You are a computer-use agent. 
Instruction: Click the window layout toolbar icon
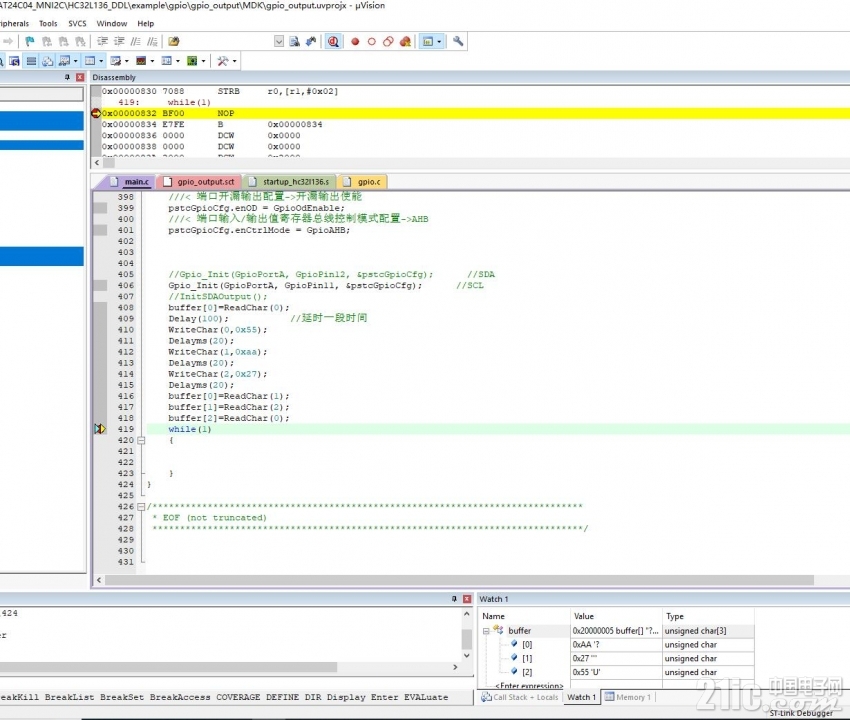coord(428,41)
